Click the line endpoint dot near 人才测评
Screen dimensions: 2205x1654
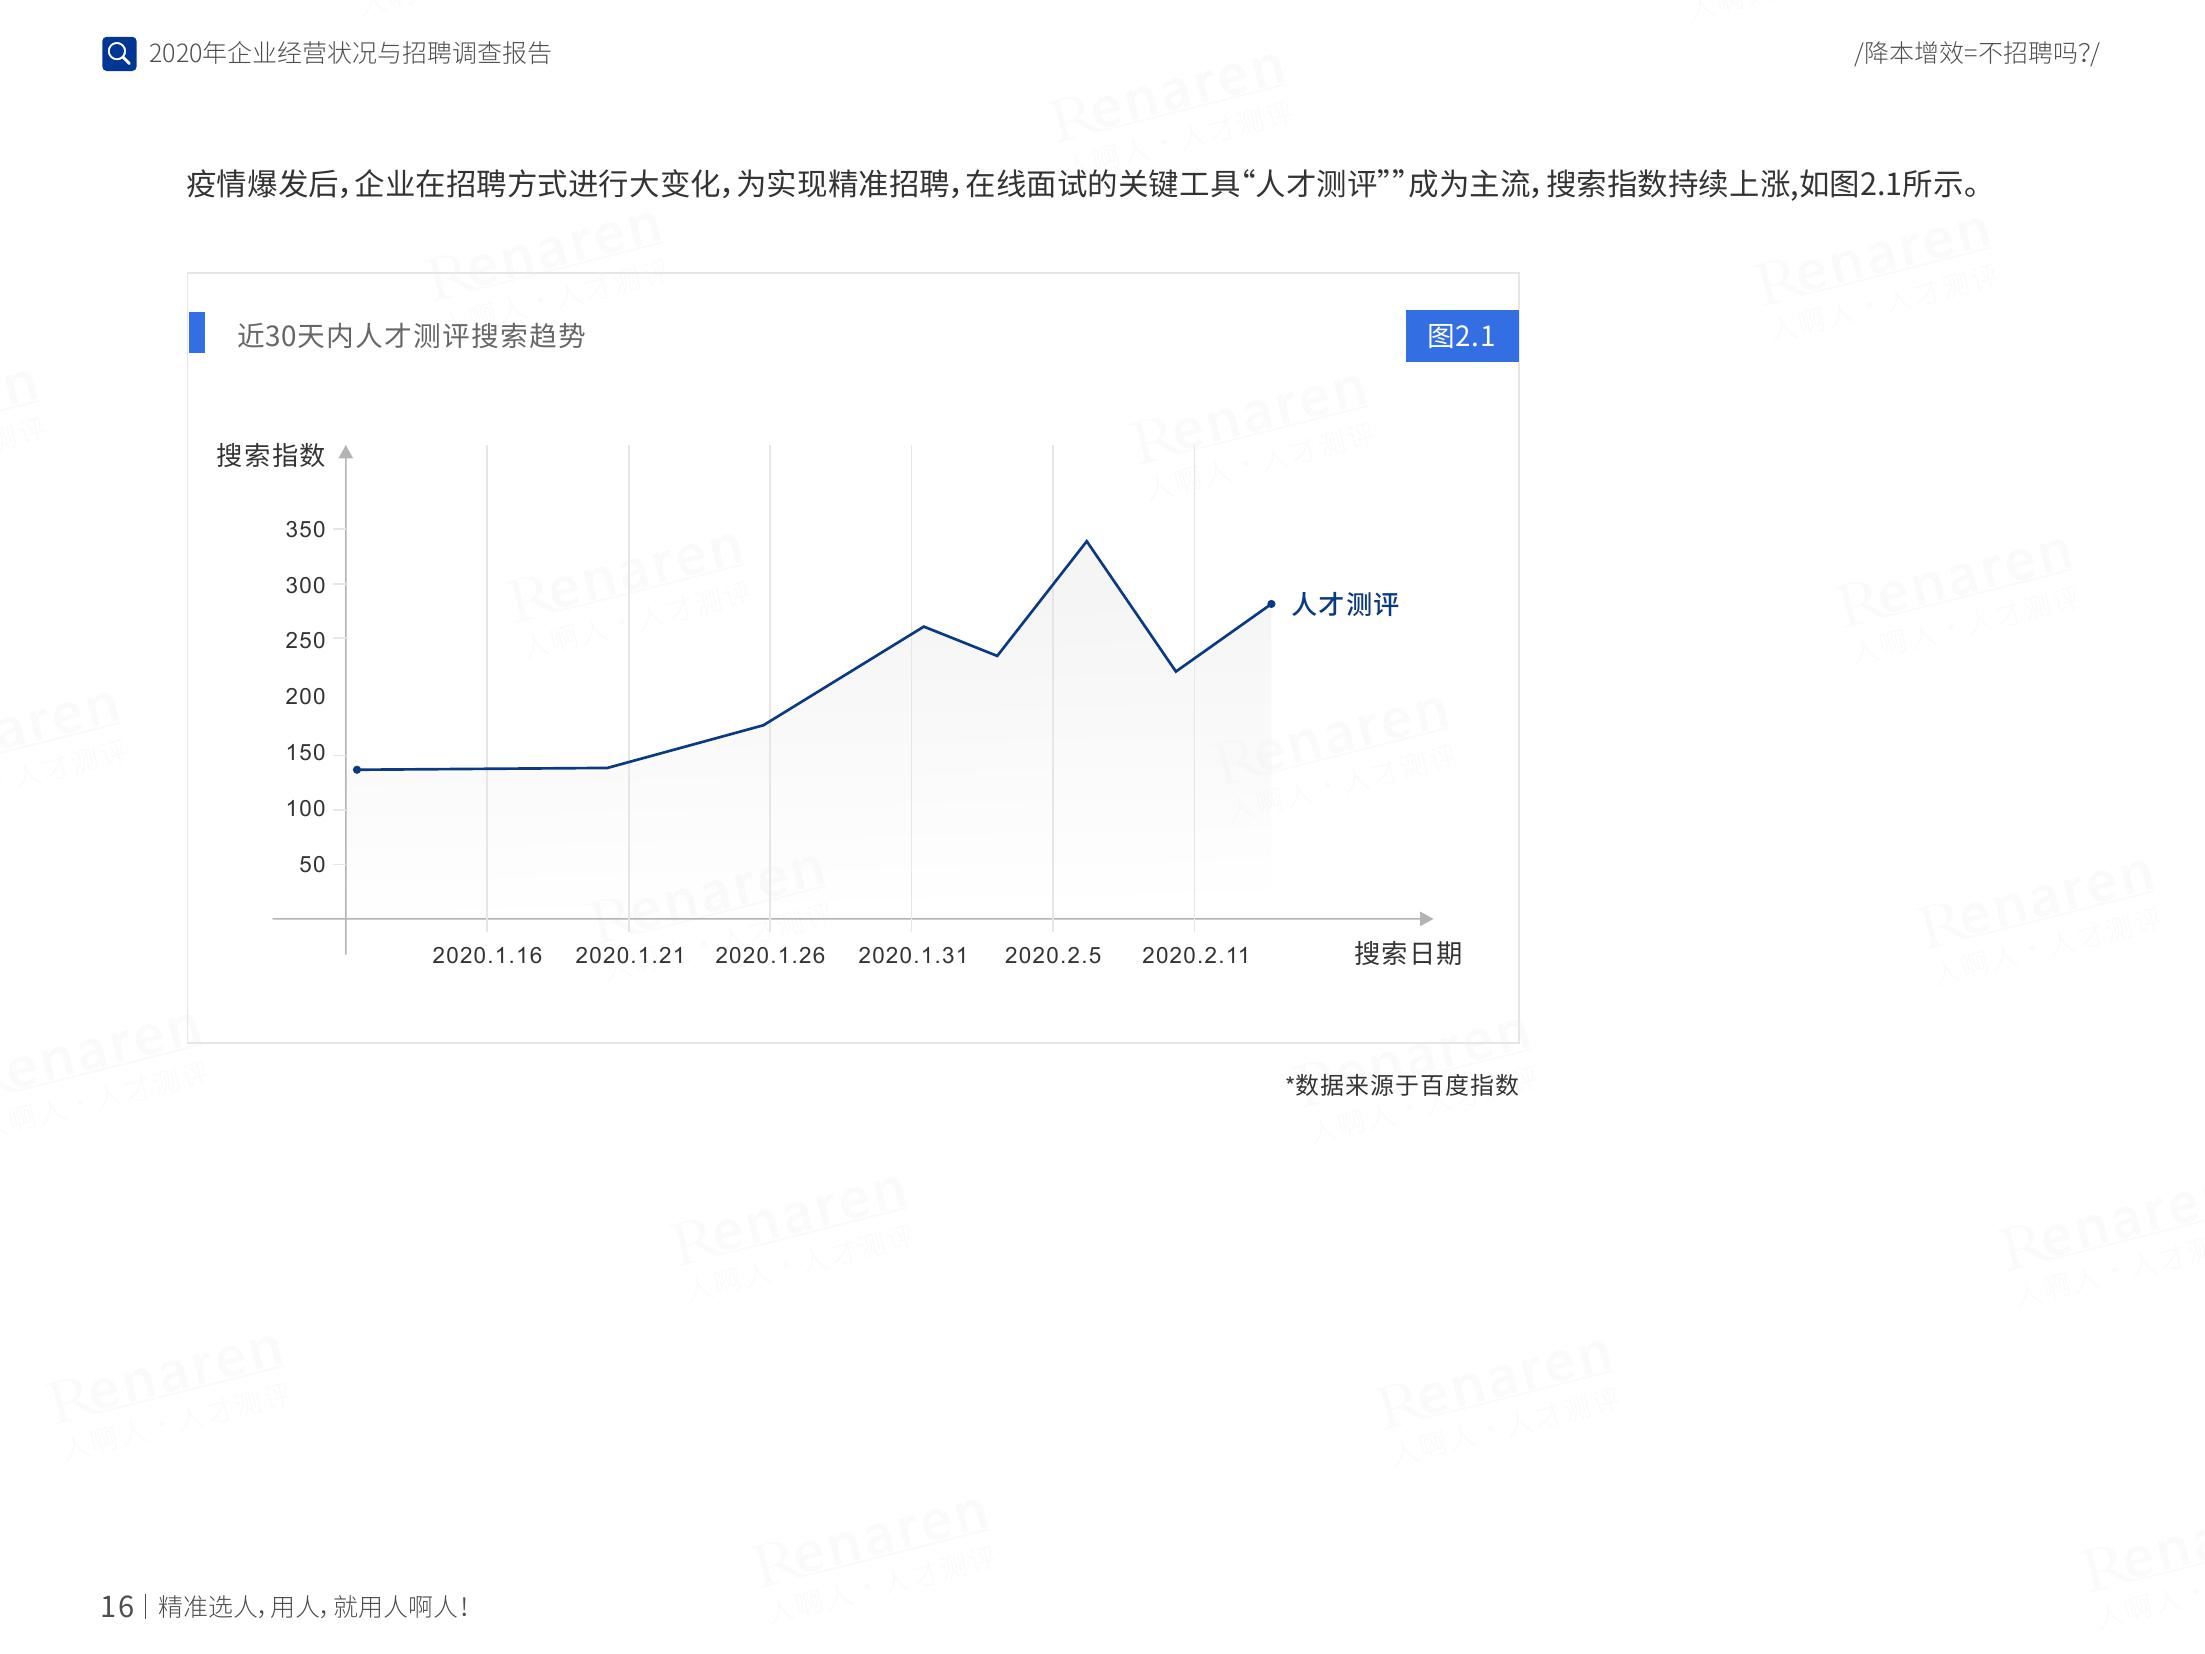[x=1271, y=604]
